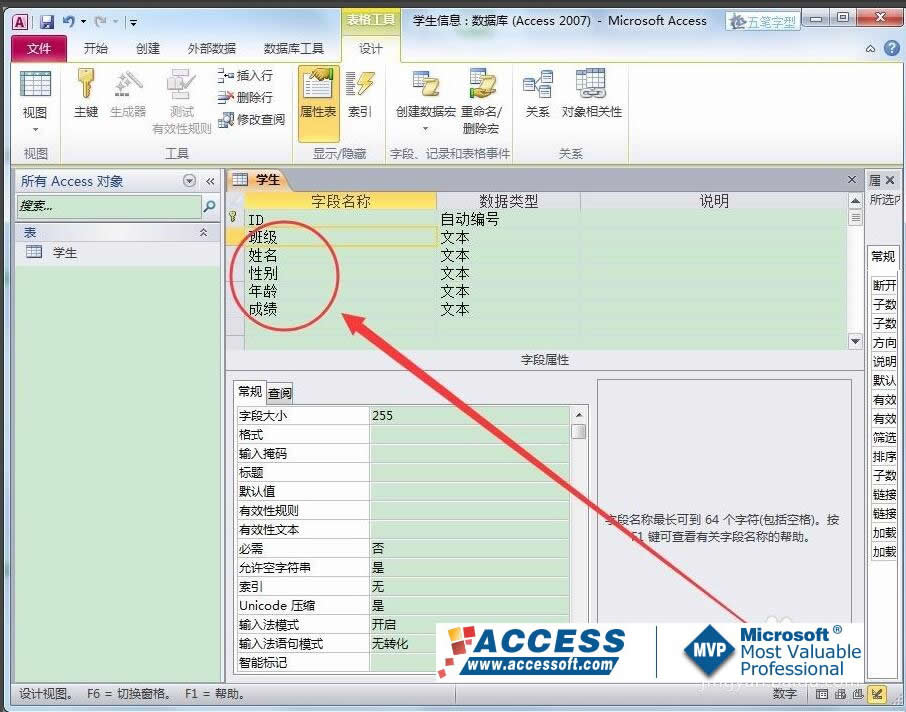Minimize the ribbon with caret icon

pos(870,49)
